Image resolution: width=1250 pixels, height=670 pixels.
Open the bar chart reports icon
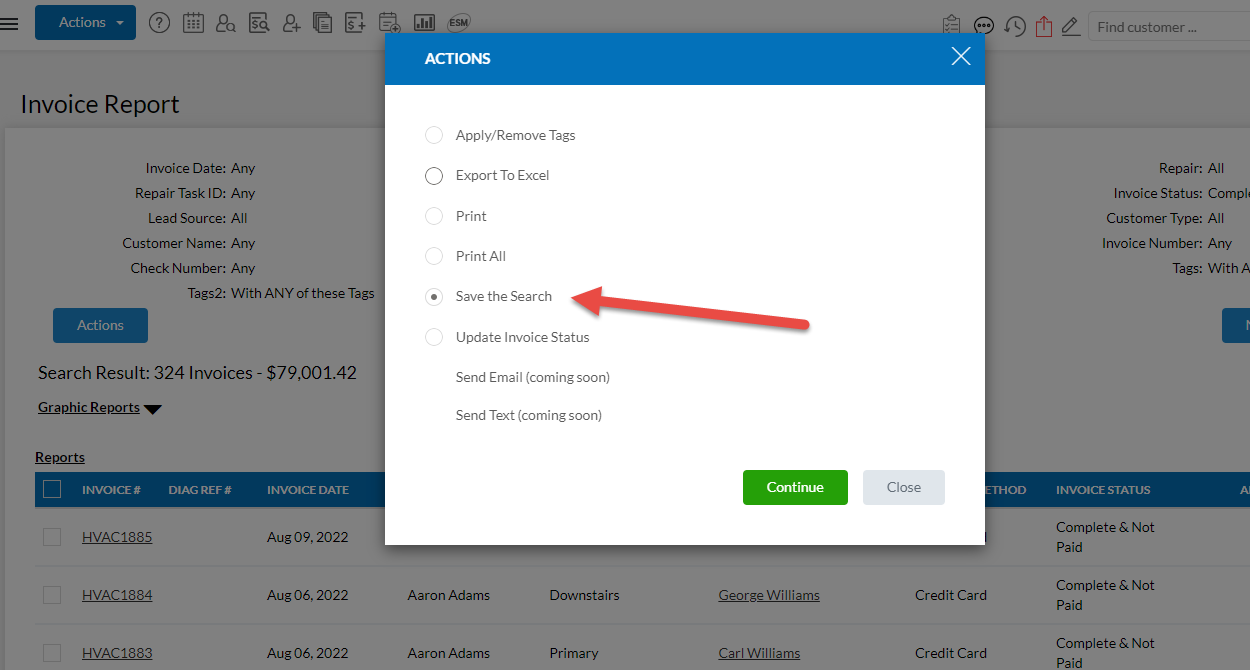[424, 22]
